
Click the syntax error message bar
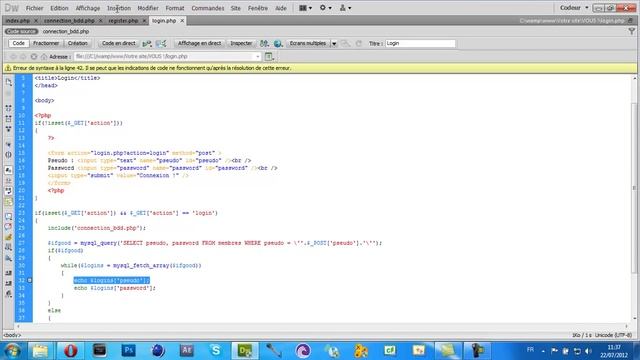pyautogui.click(x=320, y=68)
